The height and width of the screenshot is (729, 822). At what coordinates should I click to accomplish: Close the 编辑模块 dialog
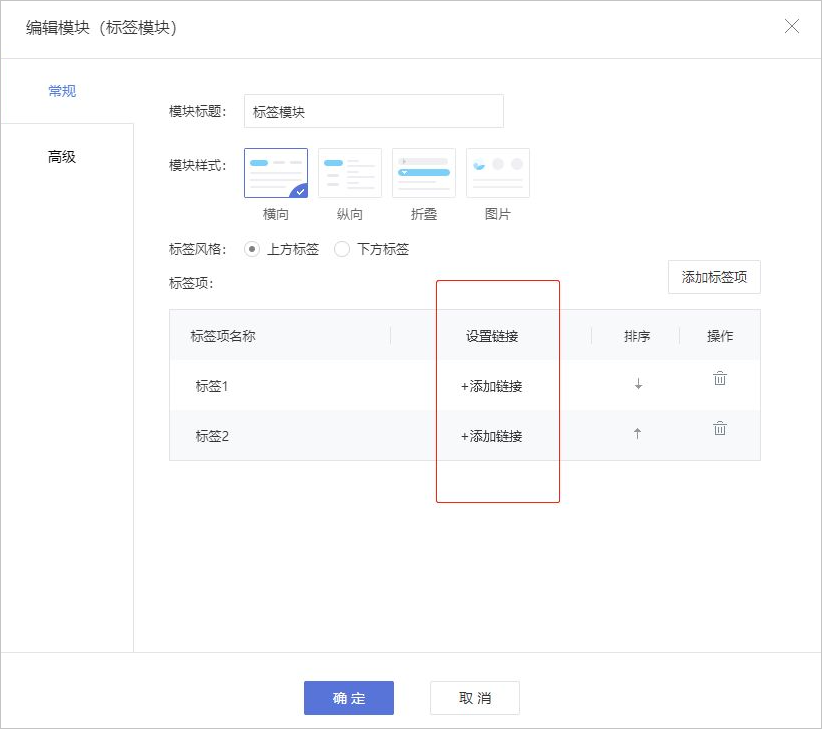(x=792, y=27)
